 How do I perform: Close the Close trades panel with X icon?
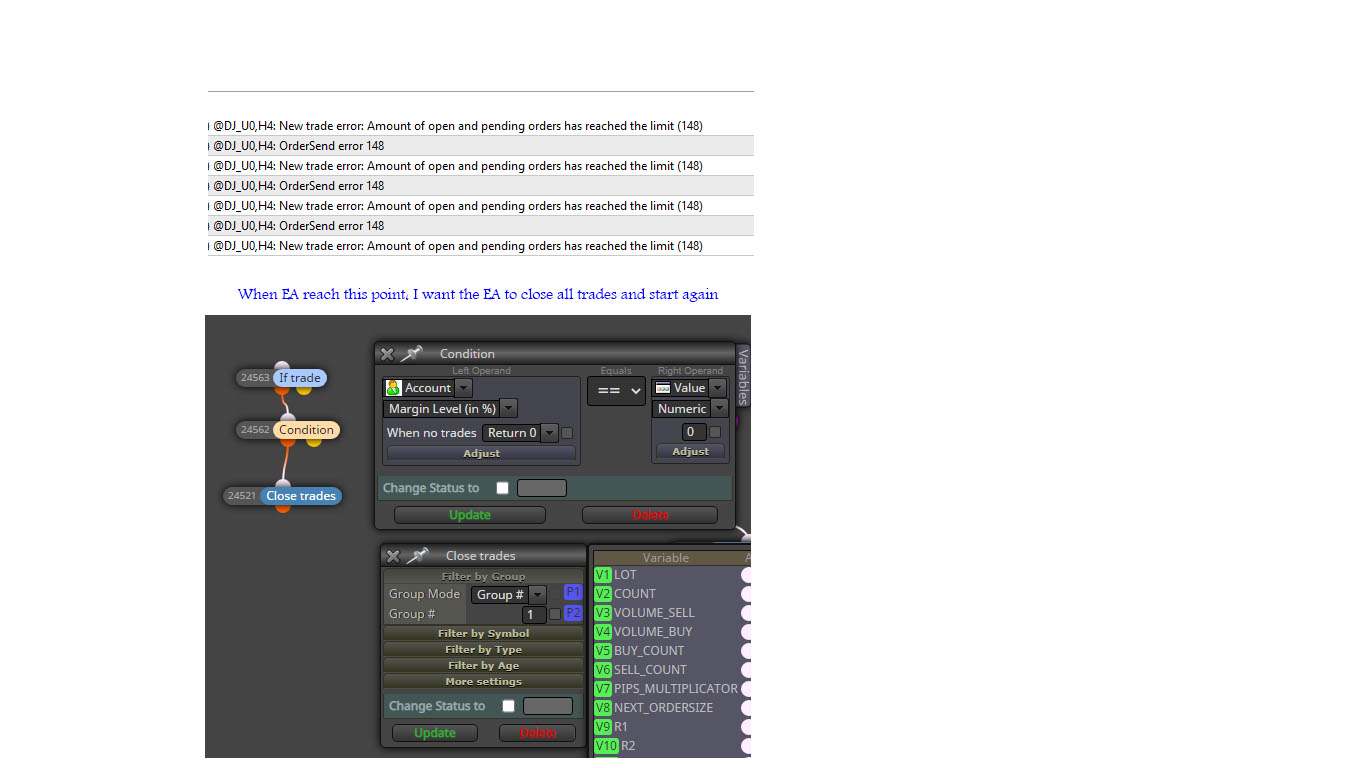(393, 556)
